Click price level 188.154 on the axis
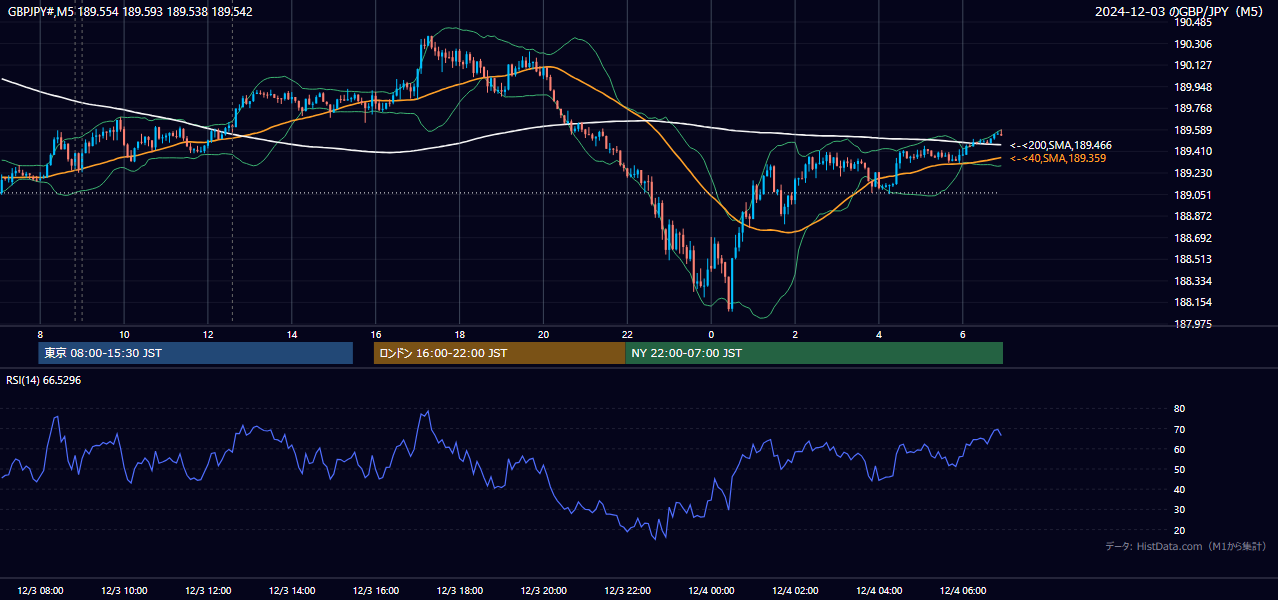 [x=1193, y=303]
